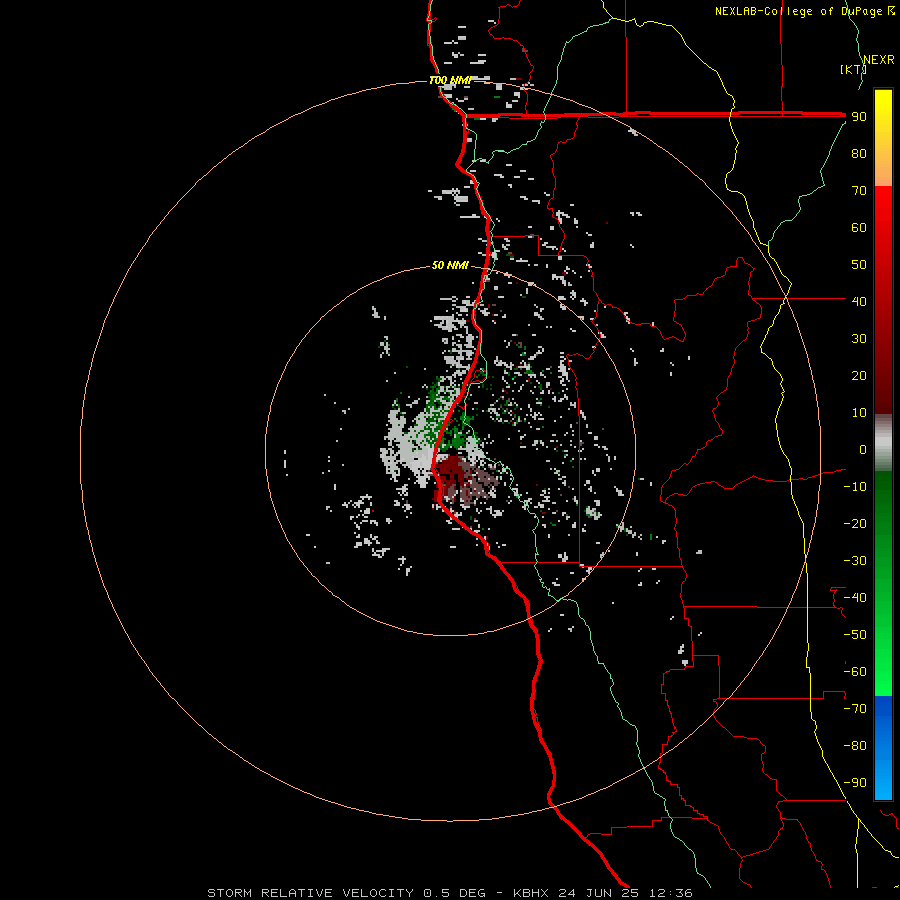Click the dark red outbound velocity blob near the radar
The image size is (900, 900).
coord(451,471)
